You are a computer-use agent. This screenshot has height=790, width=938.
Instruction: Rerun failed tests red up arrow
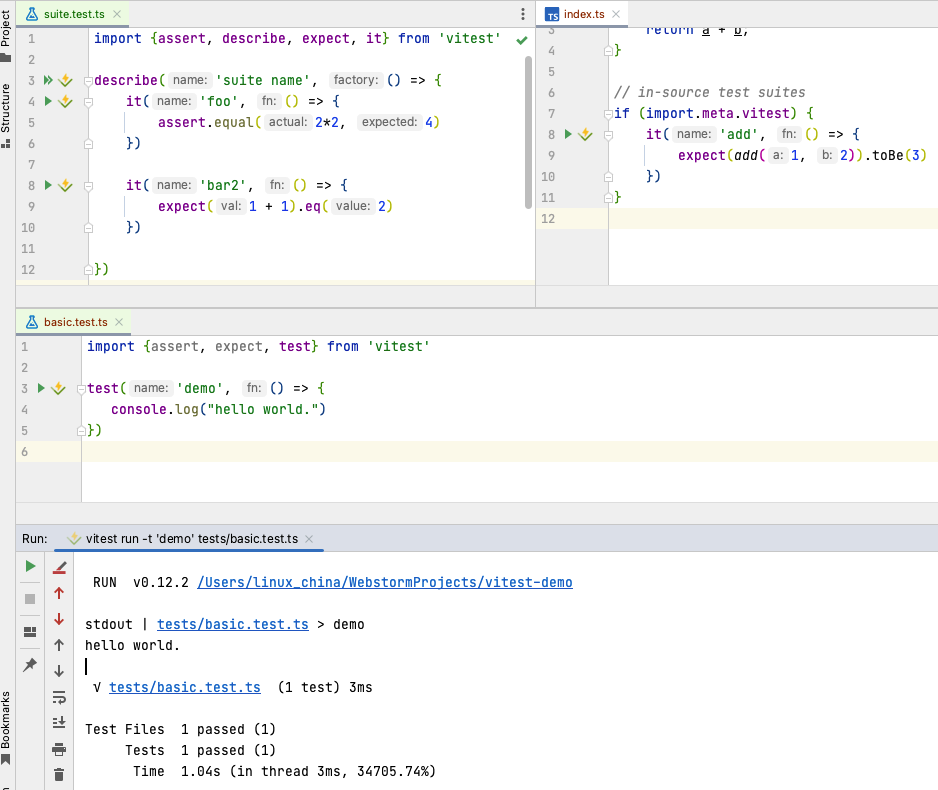coord(59,593)
